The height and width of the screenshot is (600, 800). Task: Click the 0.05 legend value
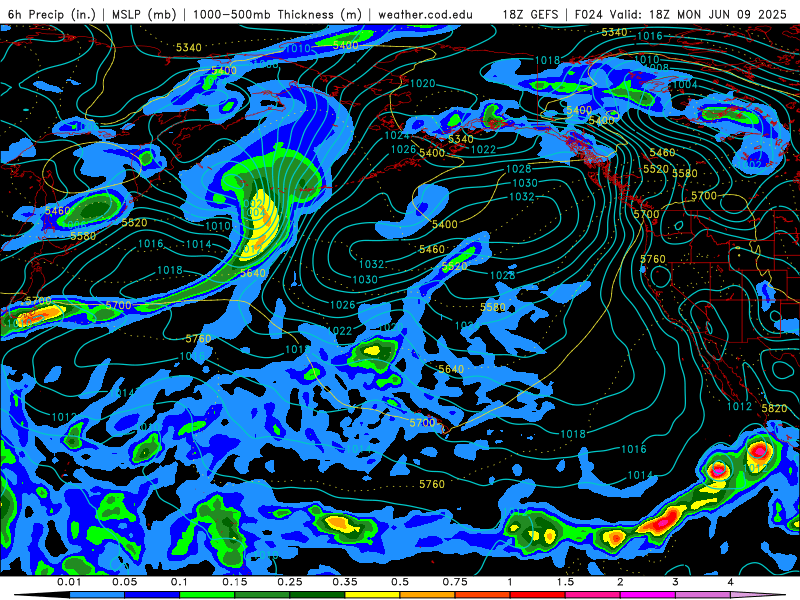point(124,582)
